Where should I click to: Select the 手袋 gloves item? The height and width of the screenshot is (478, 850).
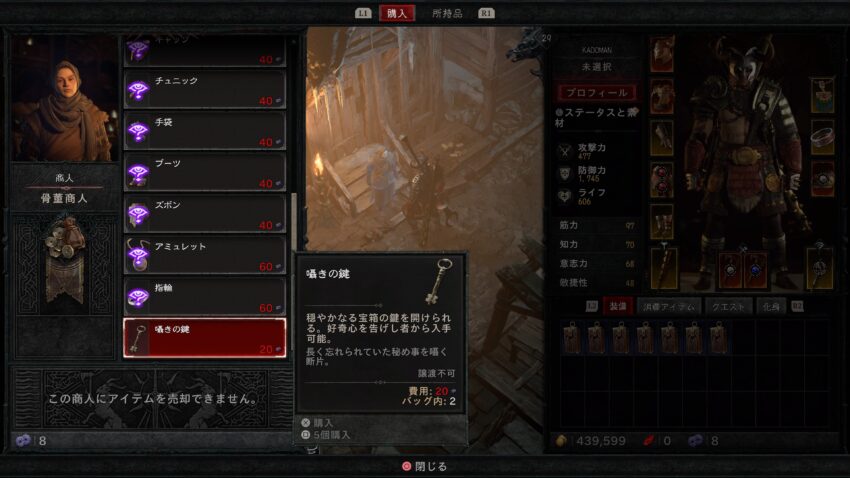pos(205,131)
